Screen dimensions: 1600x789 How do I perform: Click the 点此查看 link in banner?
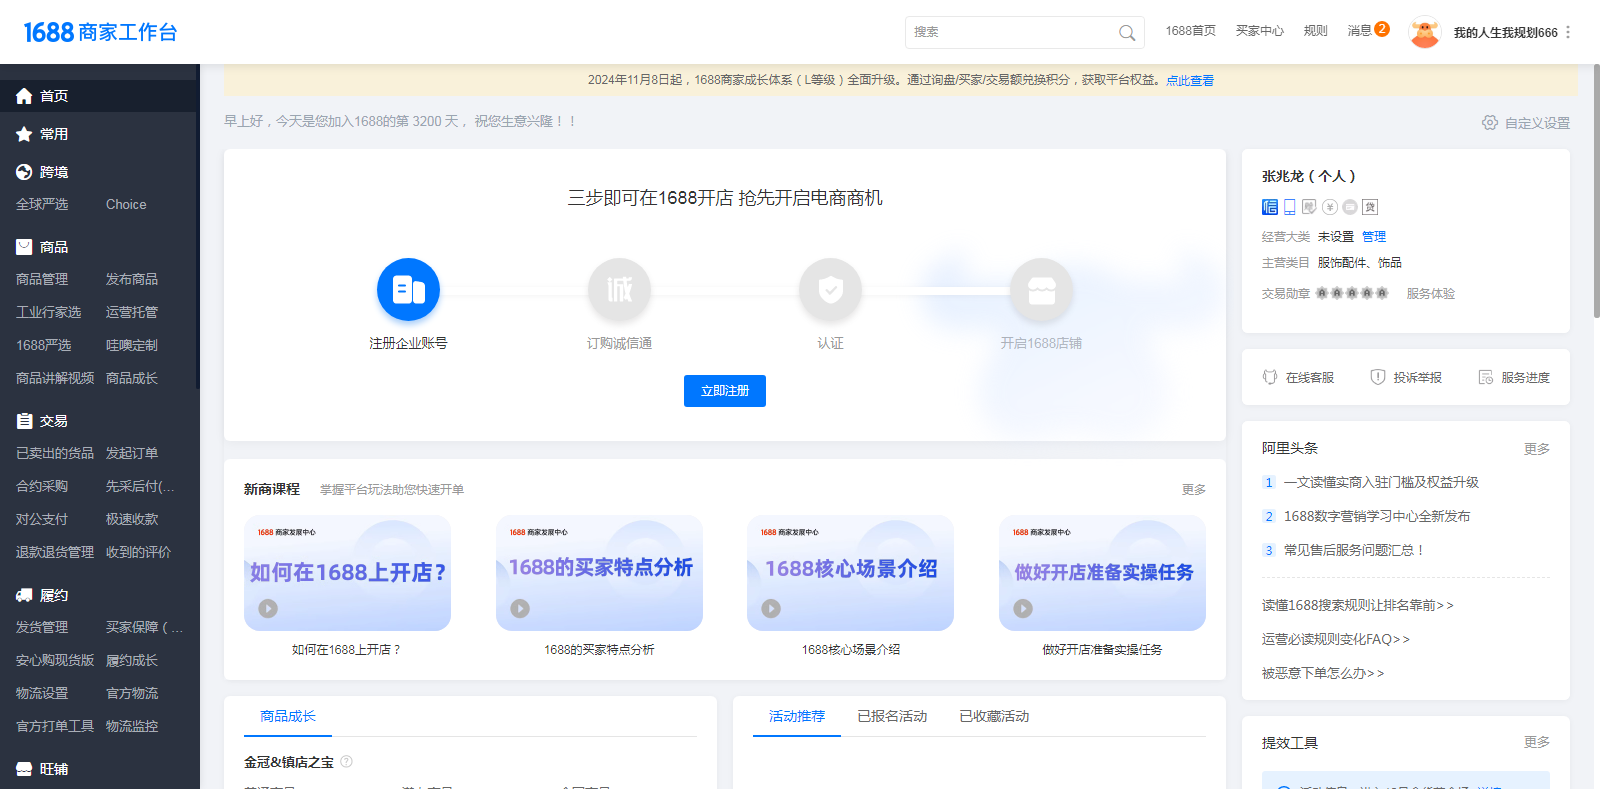coord(1190,80)
